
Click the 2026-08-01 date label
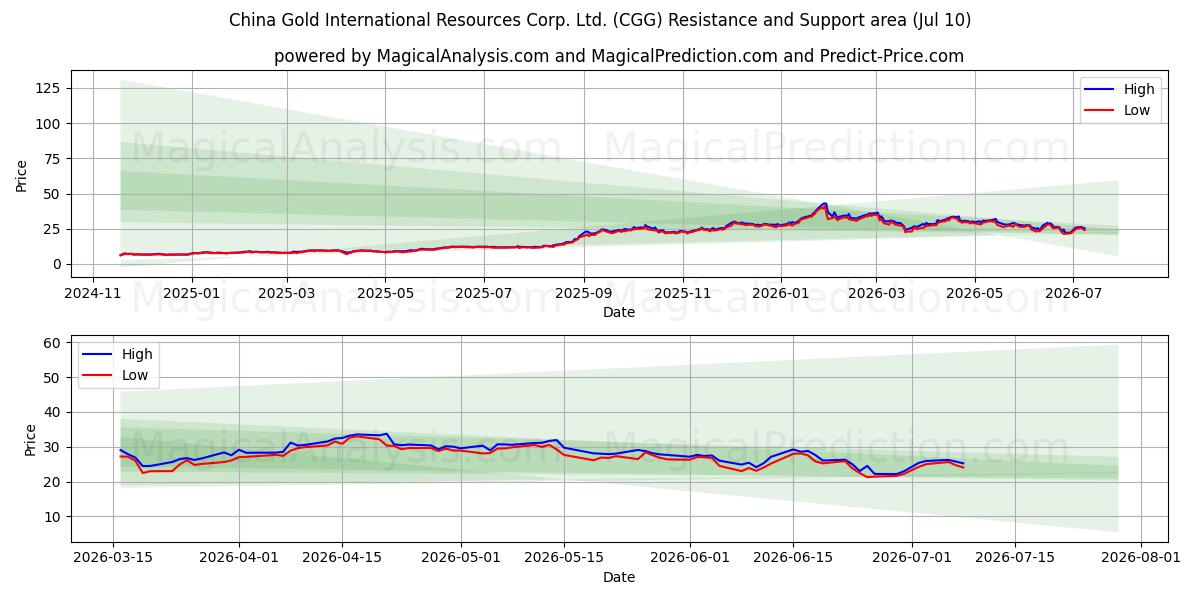[1141, 558]
